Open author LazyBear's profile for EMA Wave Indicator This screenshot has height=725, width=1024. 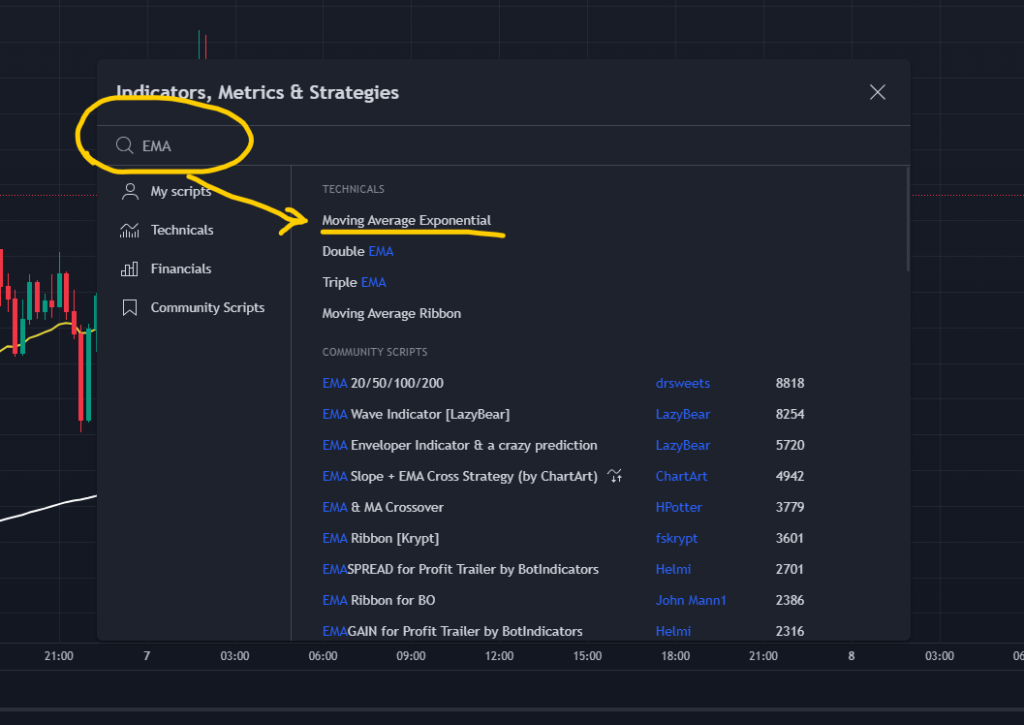click(682, 414)
